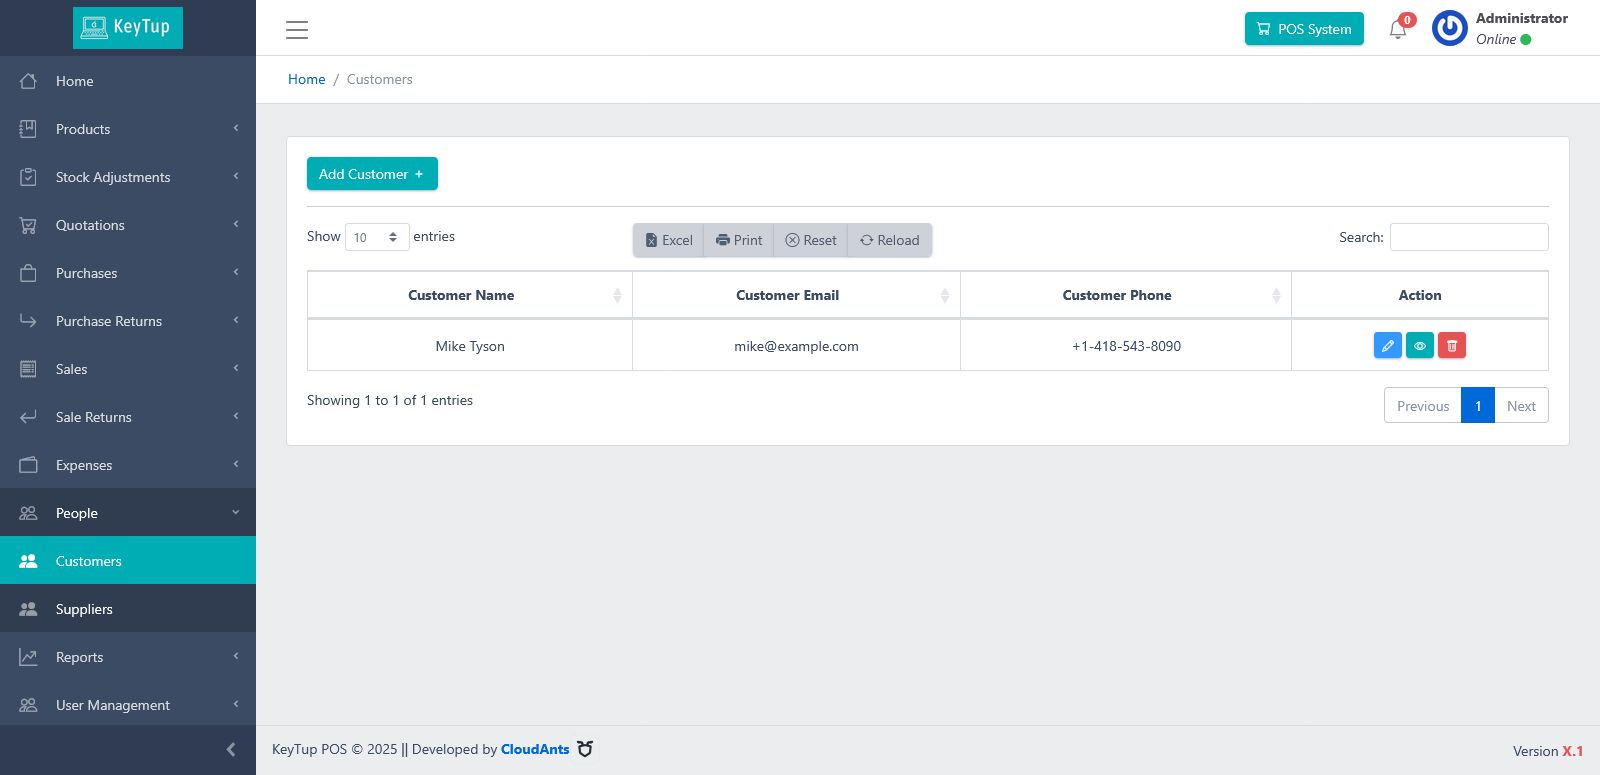
Task: View Mike Tyson details via eye icon
Action: click(1419, 346)
